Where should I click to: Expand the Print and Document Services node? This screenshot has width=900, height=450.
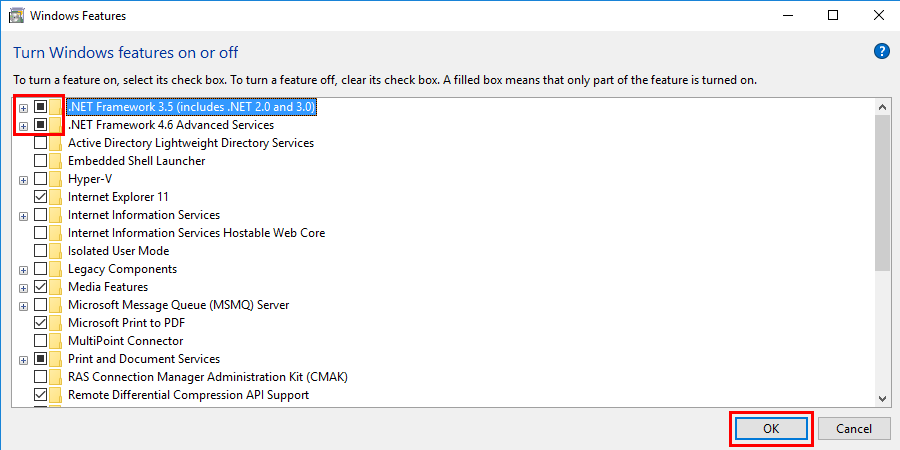[24, 360]
